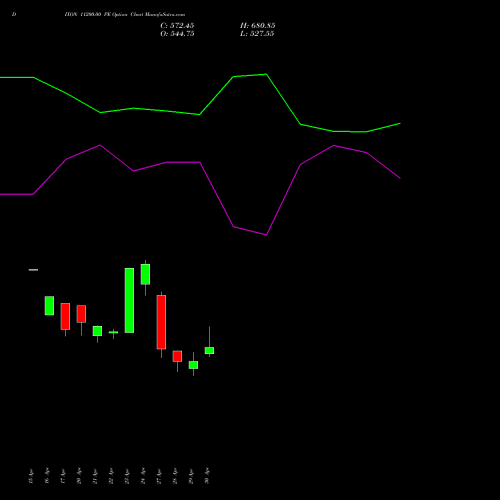
Task: Click the low value L: 527.55
Action: pos(257,34)
